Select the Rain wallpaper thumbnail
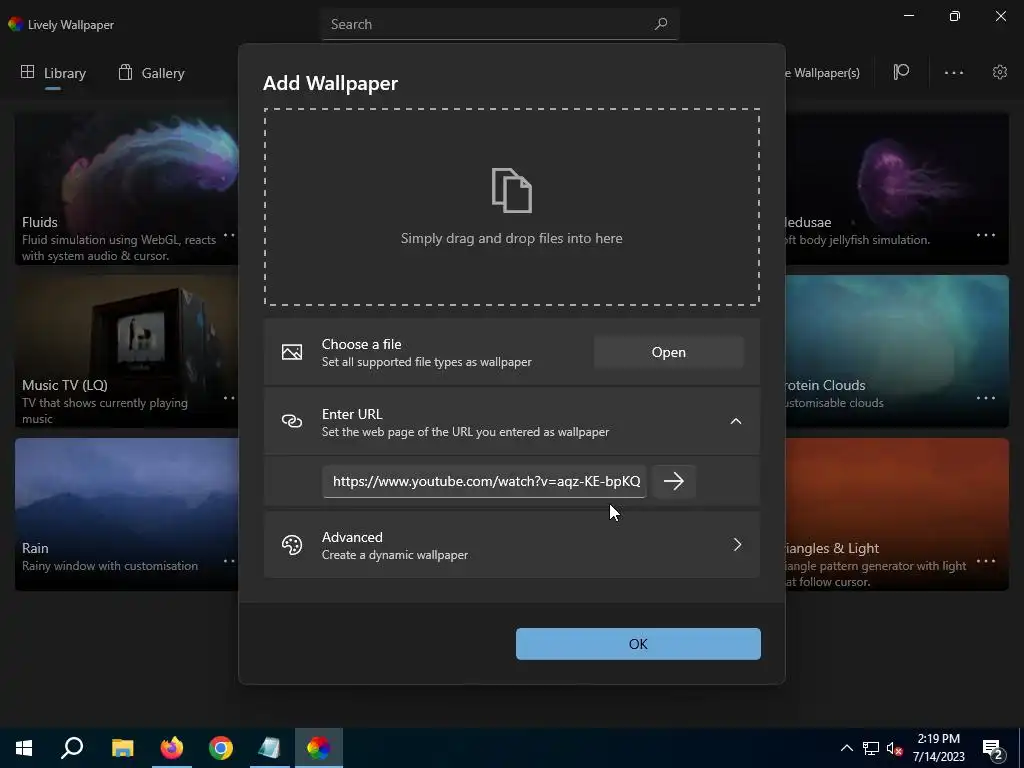This screenshot has height=768, width=1024. click(x=127, y=514)
